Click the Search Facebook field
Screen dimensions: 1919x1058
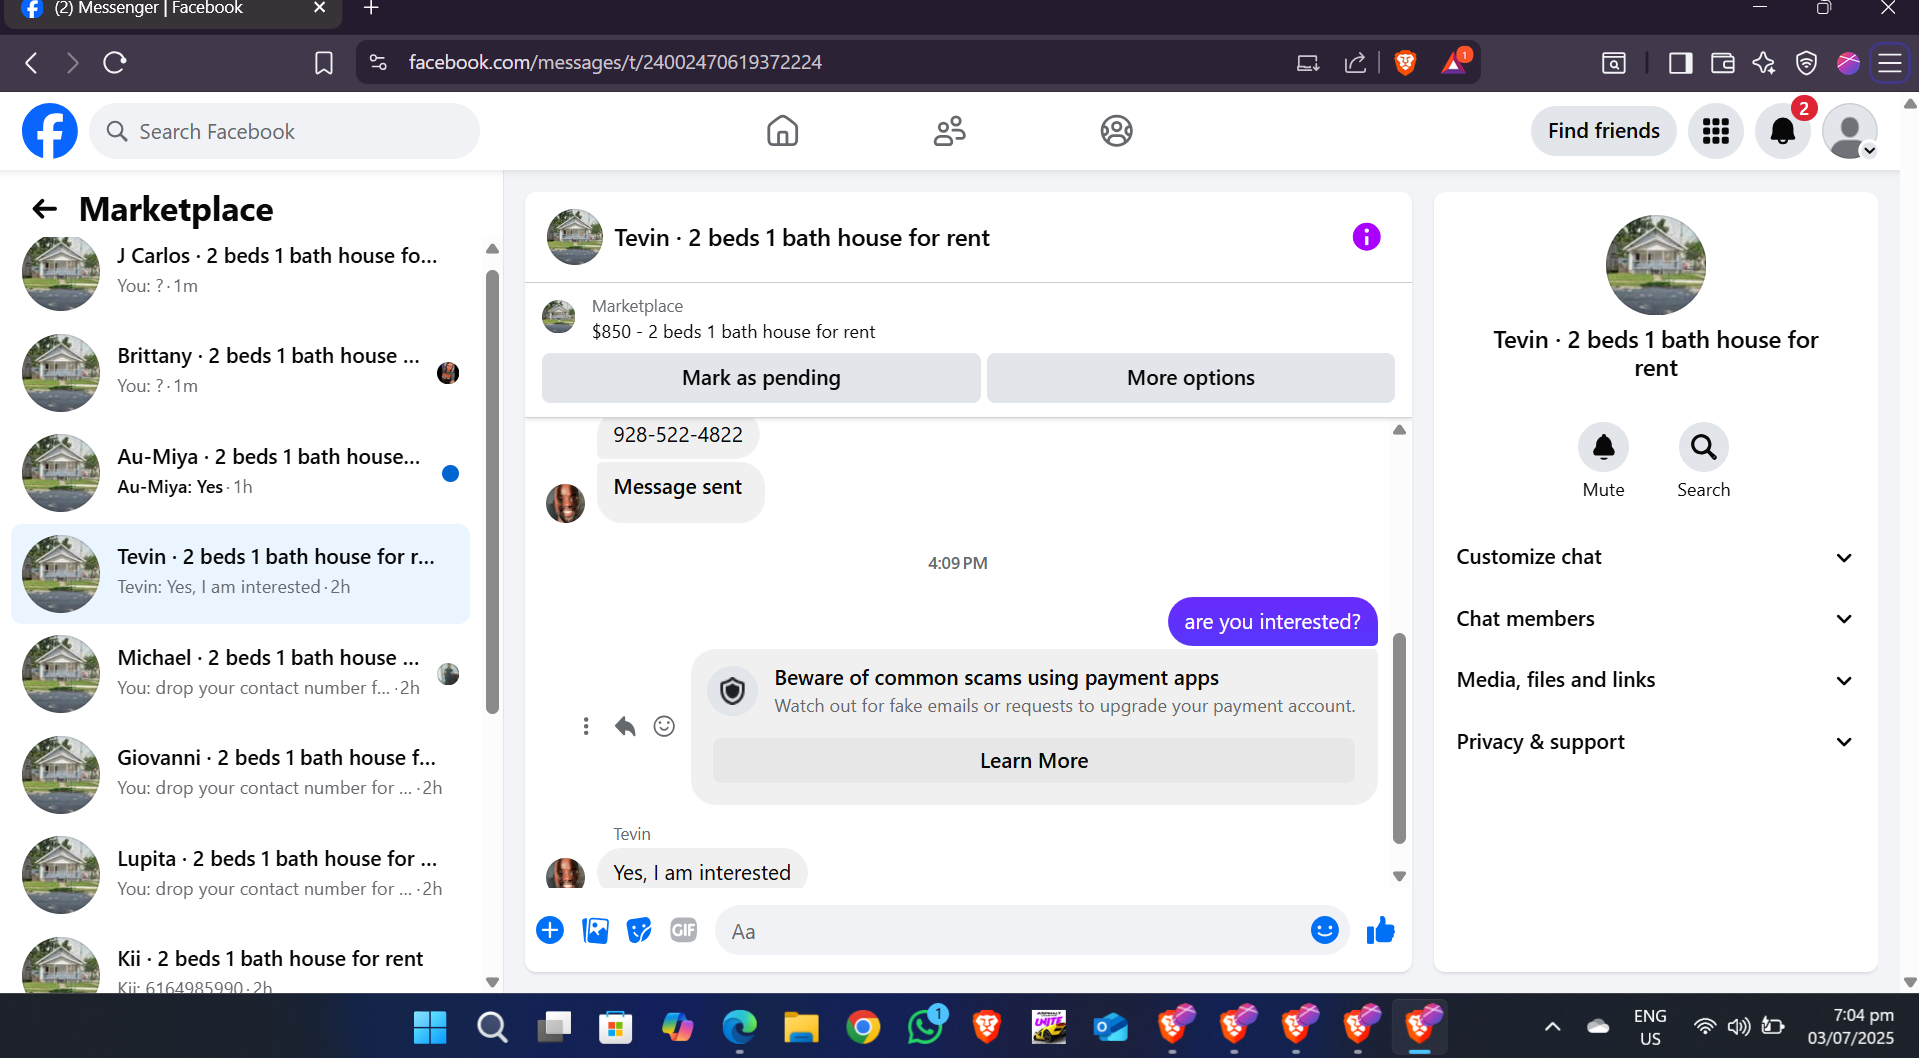tap(285, 131)
